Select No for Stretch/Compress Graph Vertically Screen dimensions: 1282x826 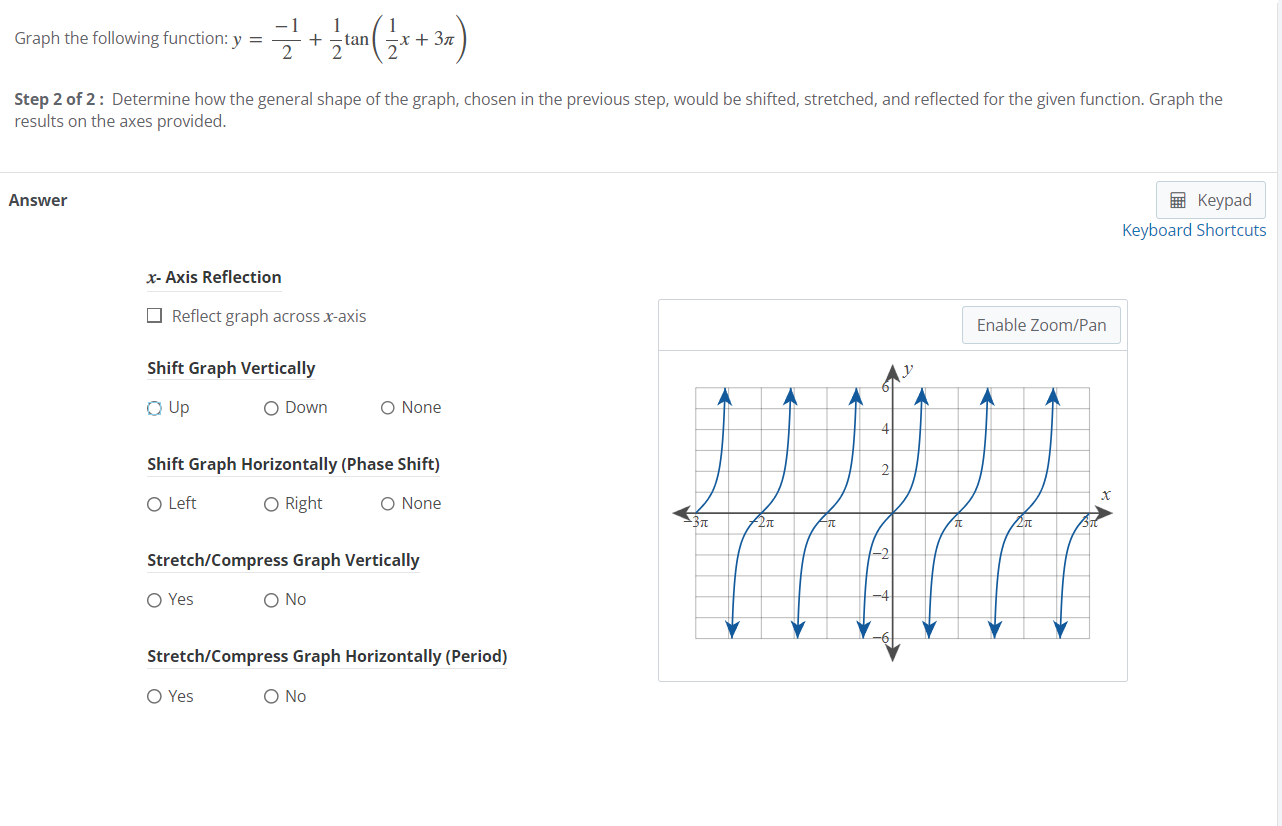click(x=270, y=599)
